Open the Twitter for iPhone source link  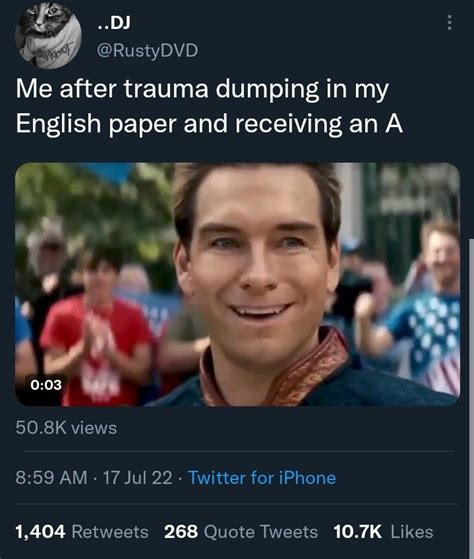[x=262, y=478]
